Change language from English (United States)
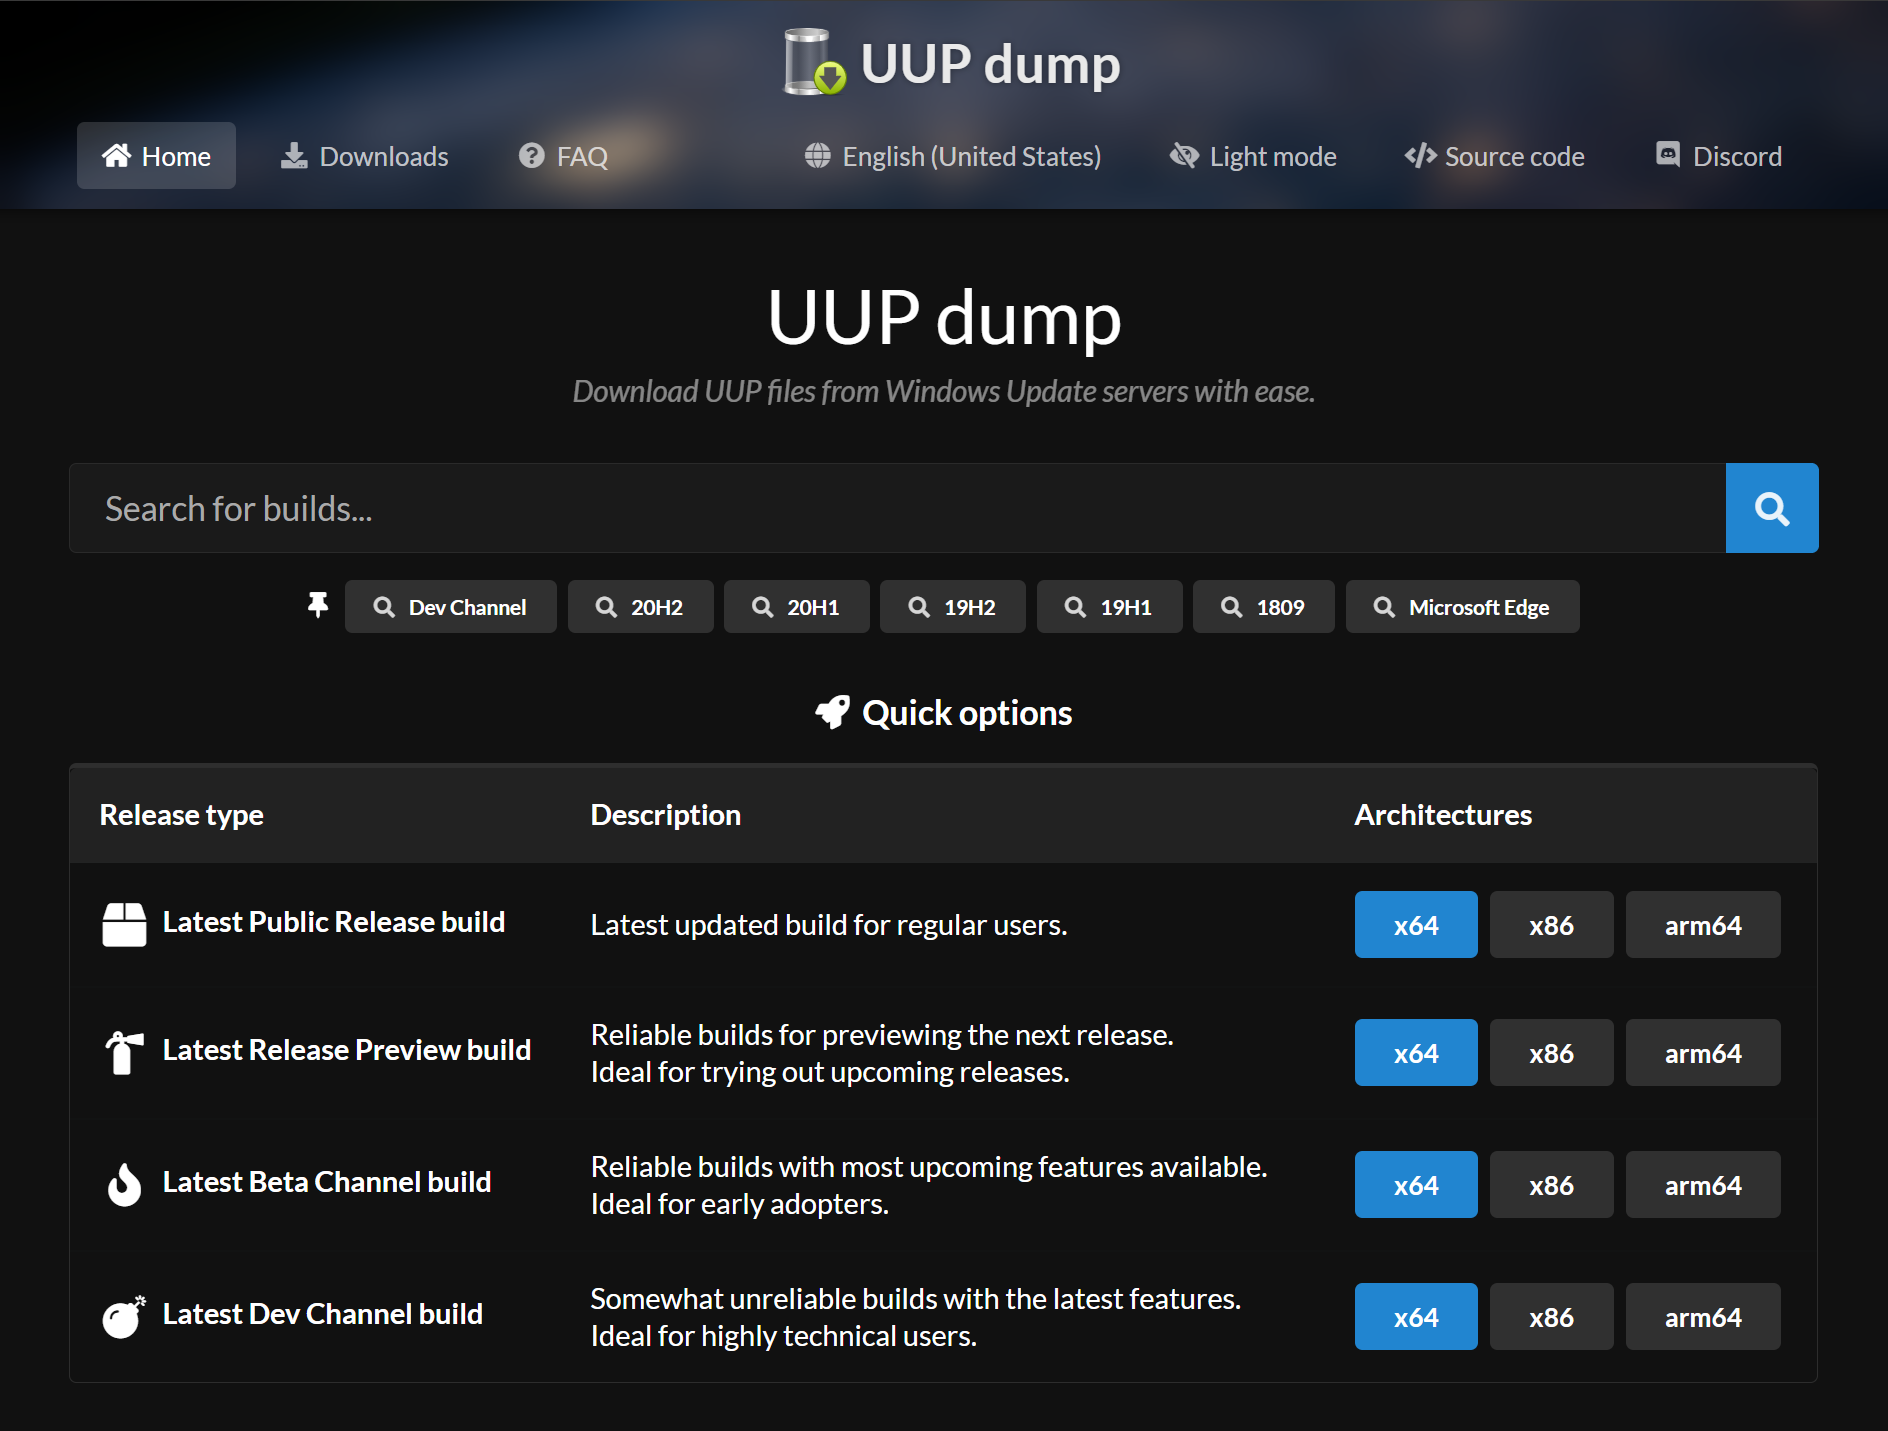The height and width of the screenshot is (1431, 1888). (x=952, y=156)
